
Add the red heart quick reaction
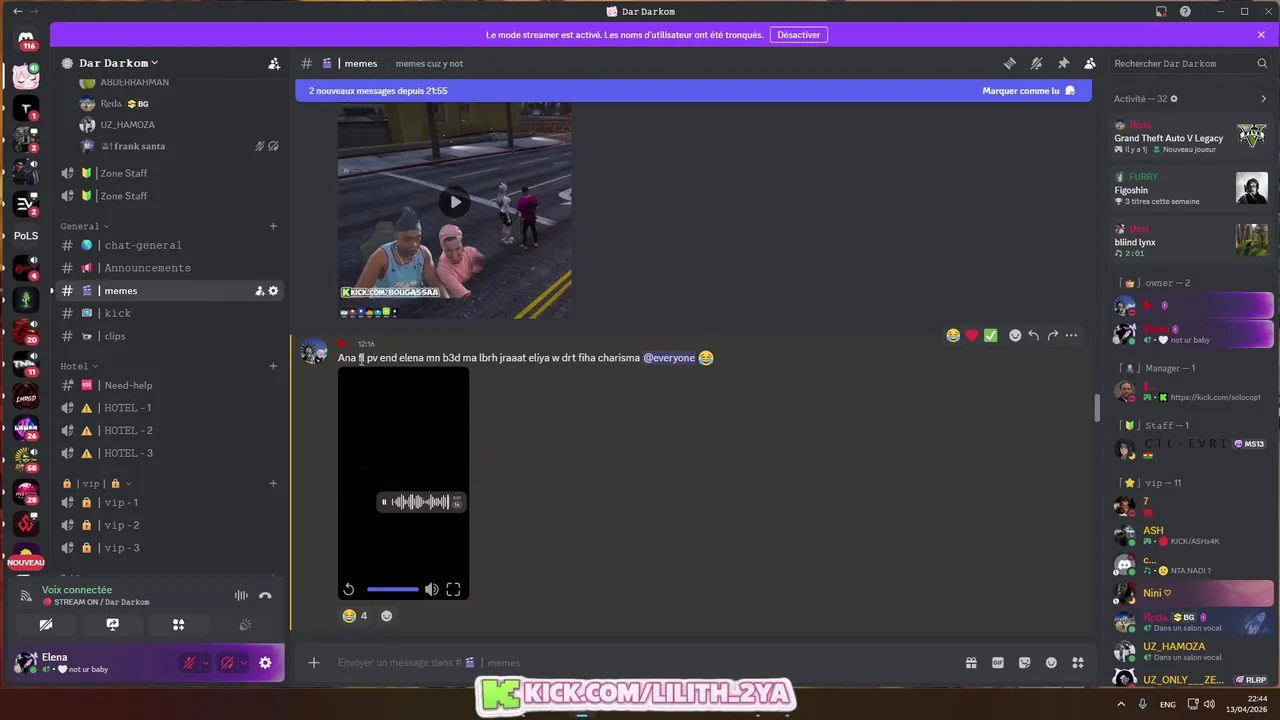(972, 335)
